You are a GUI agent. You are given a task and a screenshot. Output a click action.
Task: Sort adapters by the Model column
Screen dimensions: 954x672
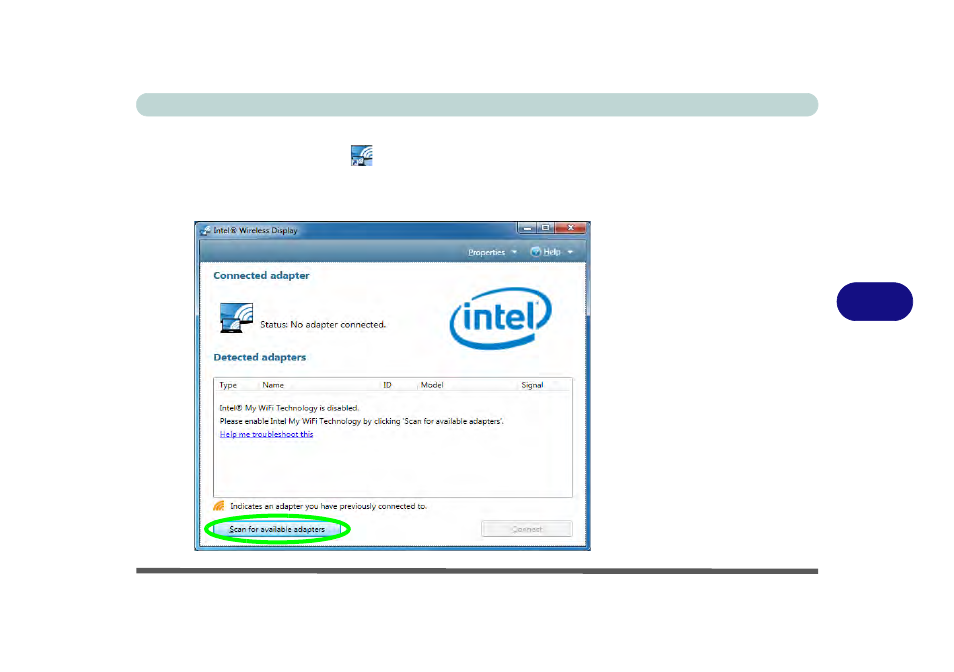(x=432, y=385)
